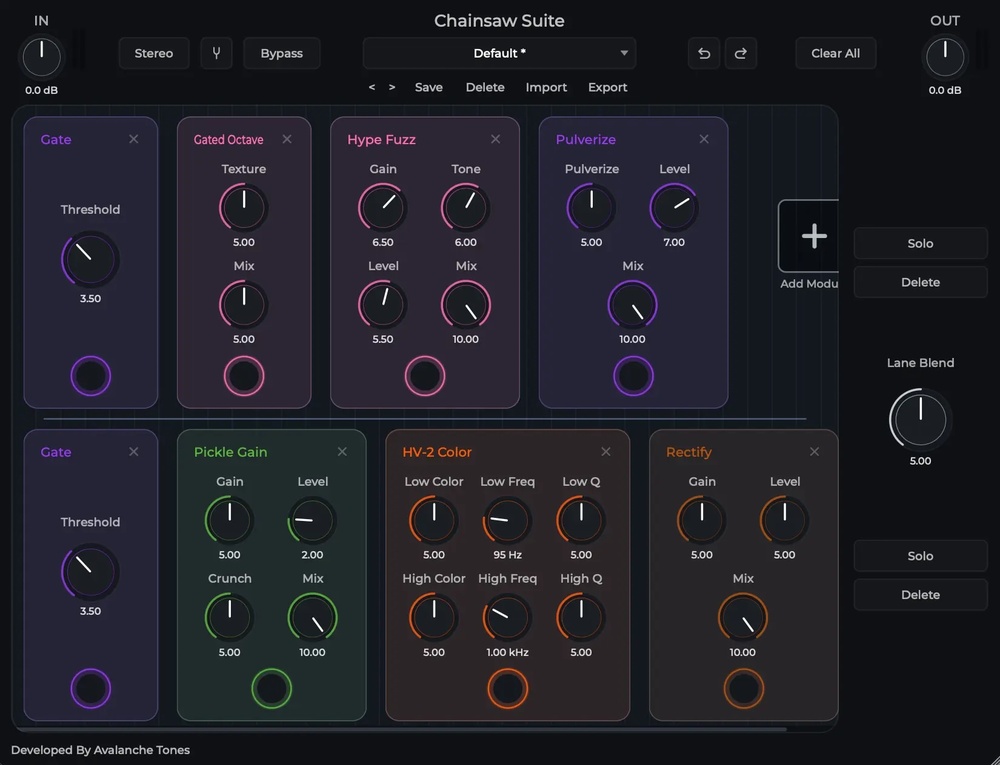Click the horizontal scrollbar under the lanes

402,729
